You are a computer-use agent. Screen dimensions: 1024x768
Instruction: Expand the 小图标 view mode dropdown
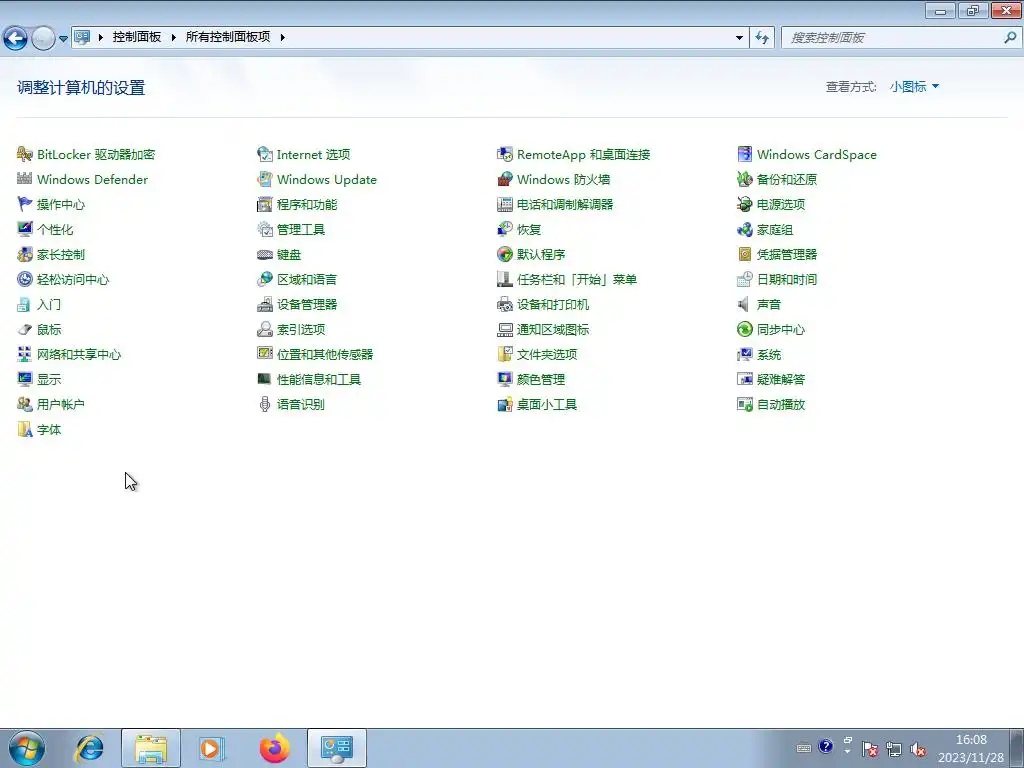(x=914, y=87)
